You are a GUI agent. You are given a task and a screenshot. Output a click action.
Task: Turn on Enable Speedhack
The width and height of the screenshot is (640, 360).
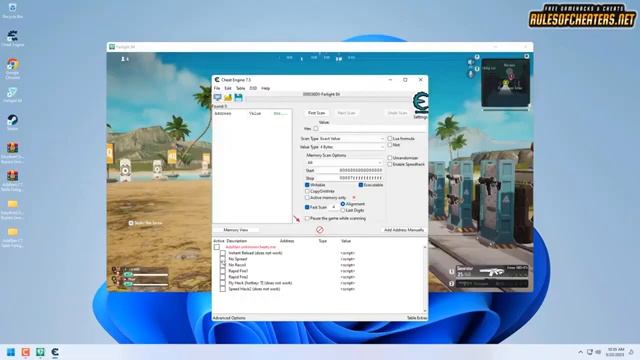click(x=390, y=164)
